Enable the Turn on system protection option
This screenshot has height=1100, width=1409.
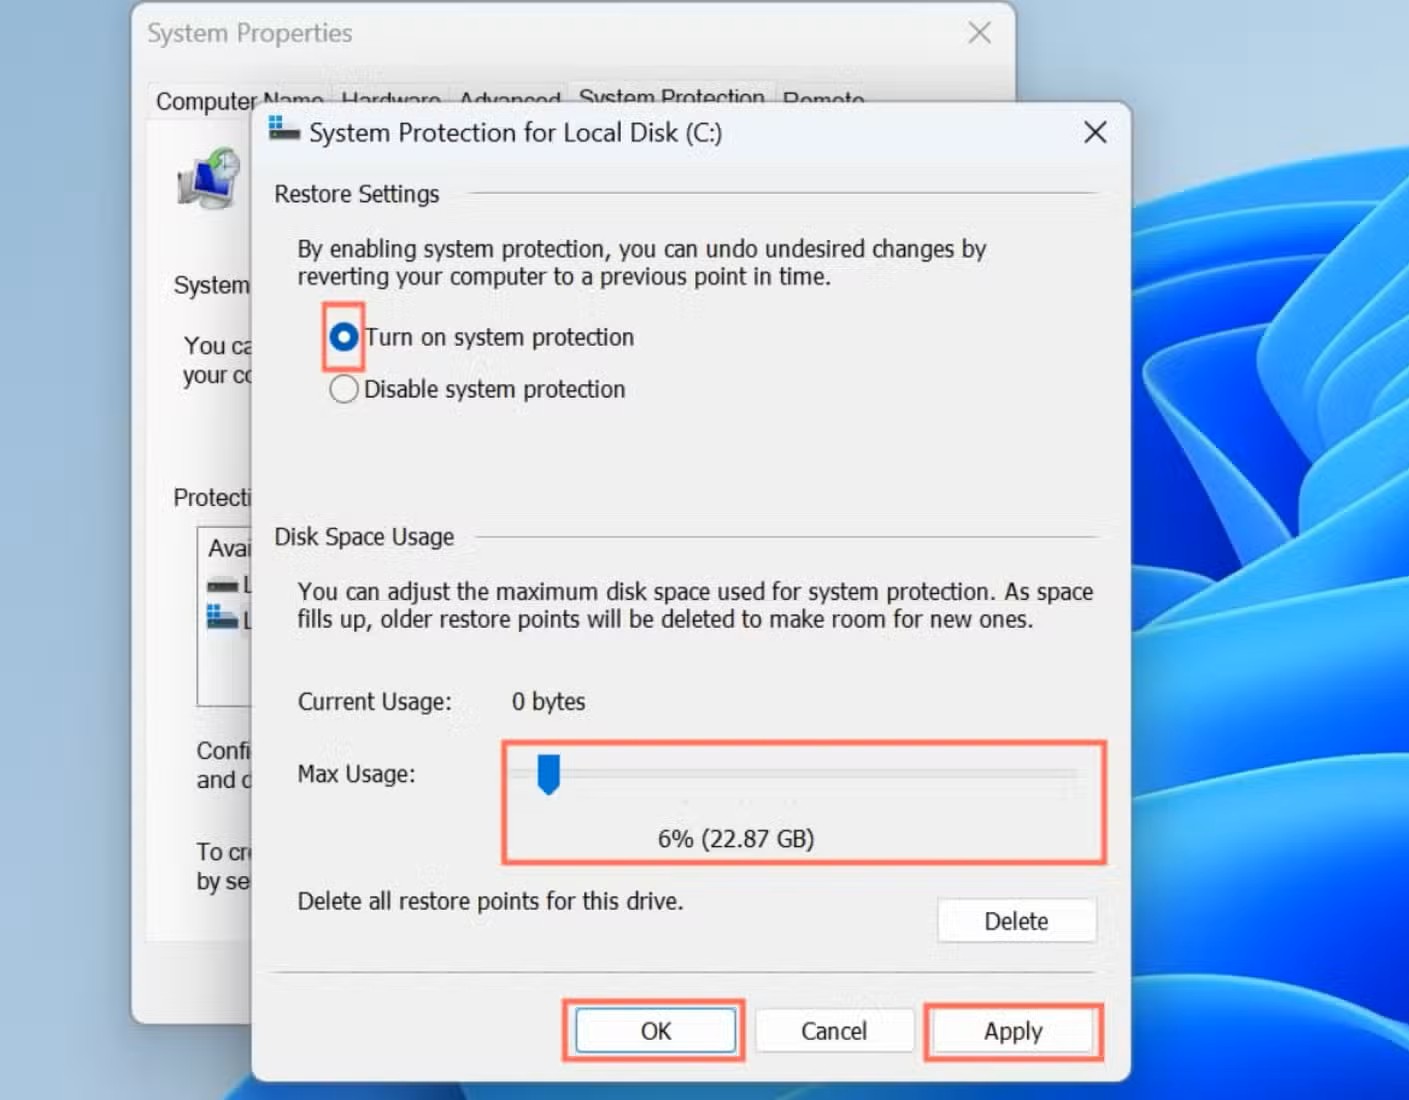343,337
